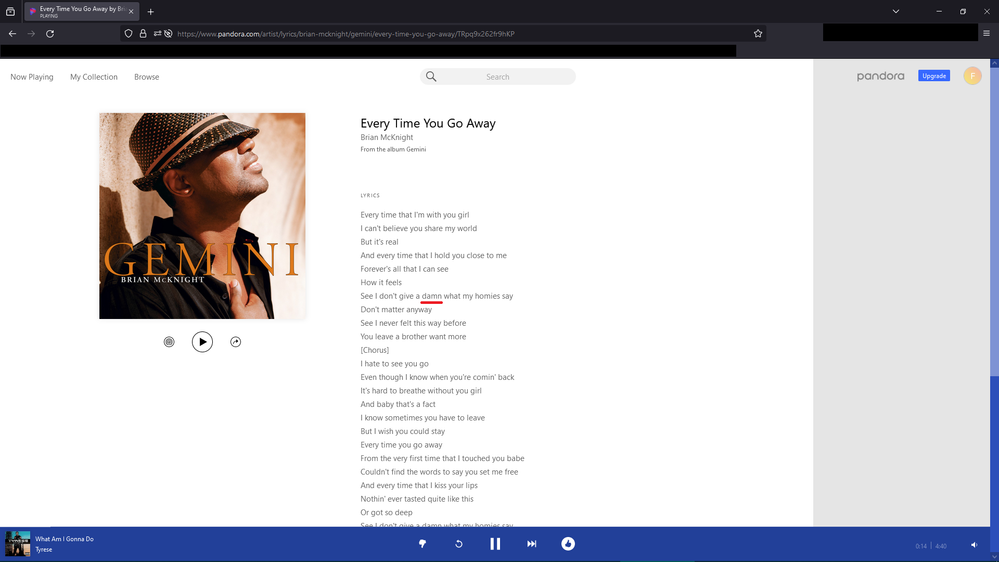Click the Search input field
The image size is (999, 562).
tap(498, 76)
